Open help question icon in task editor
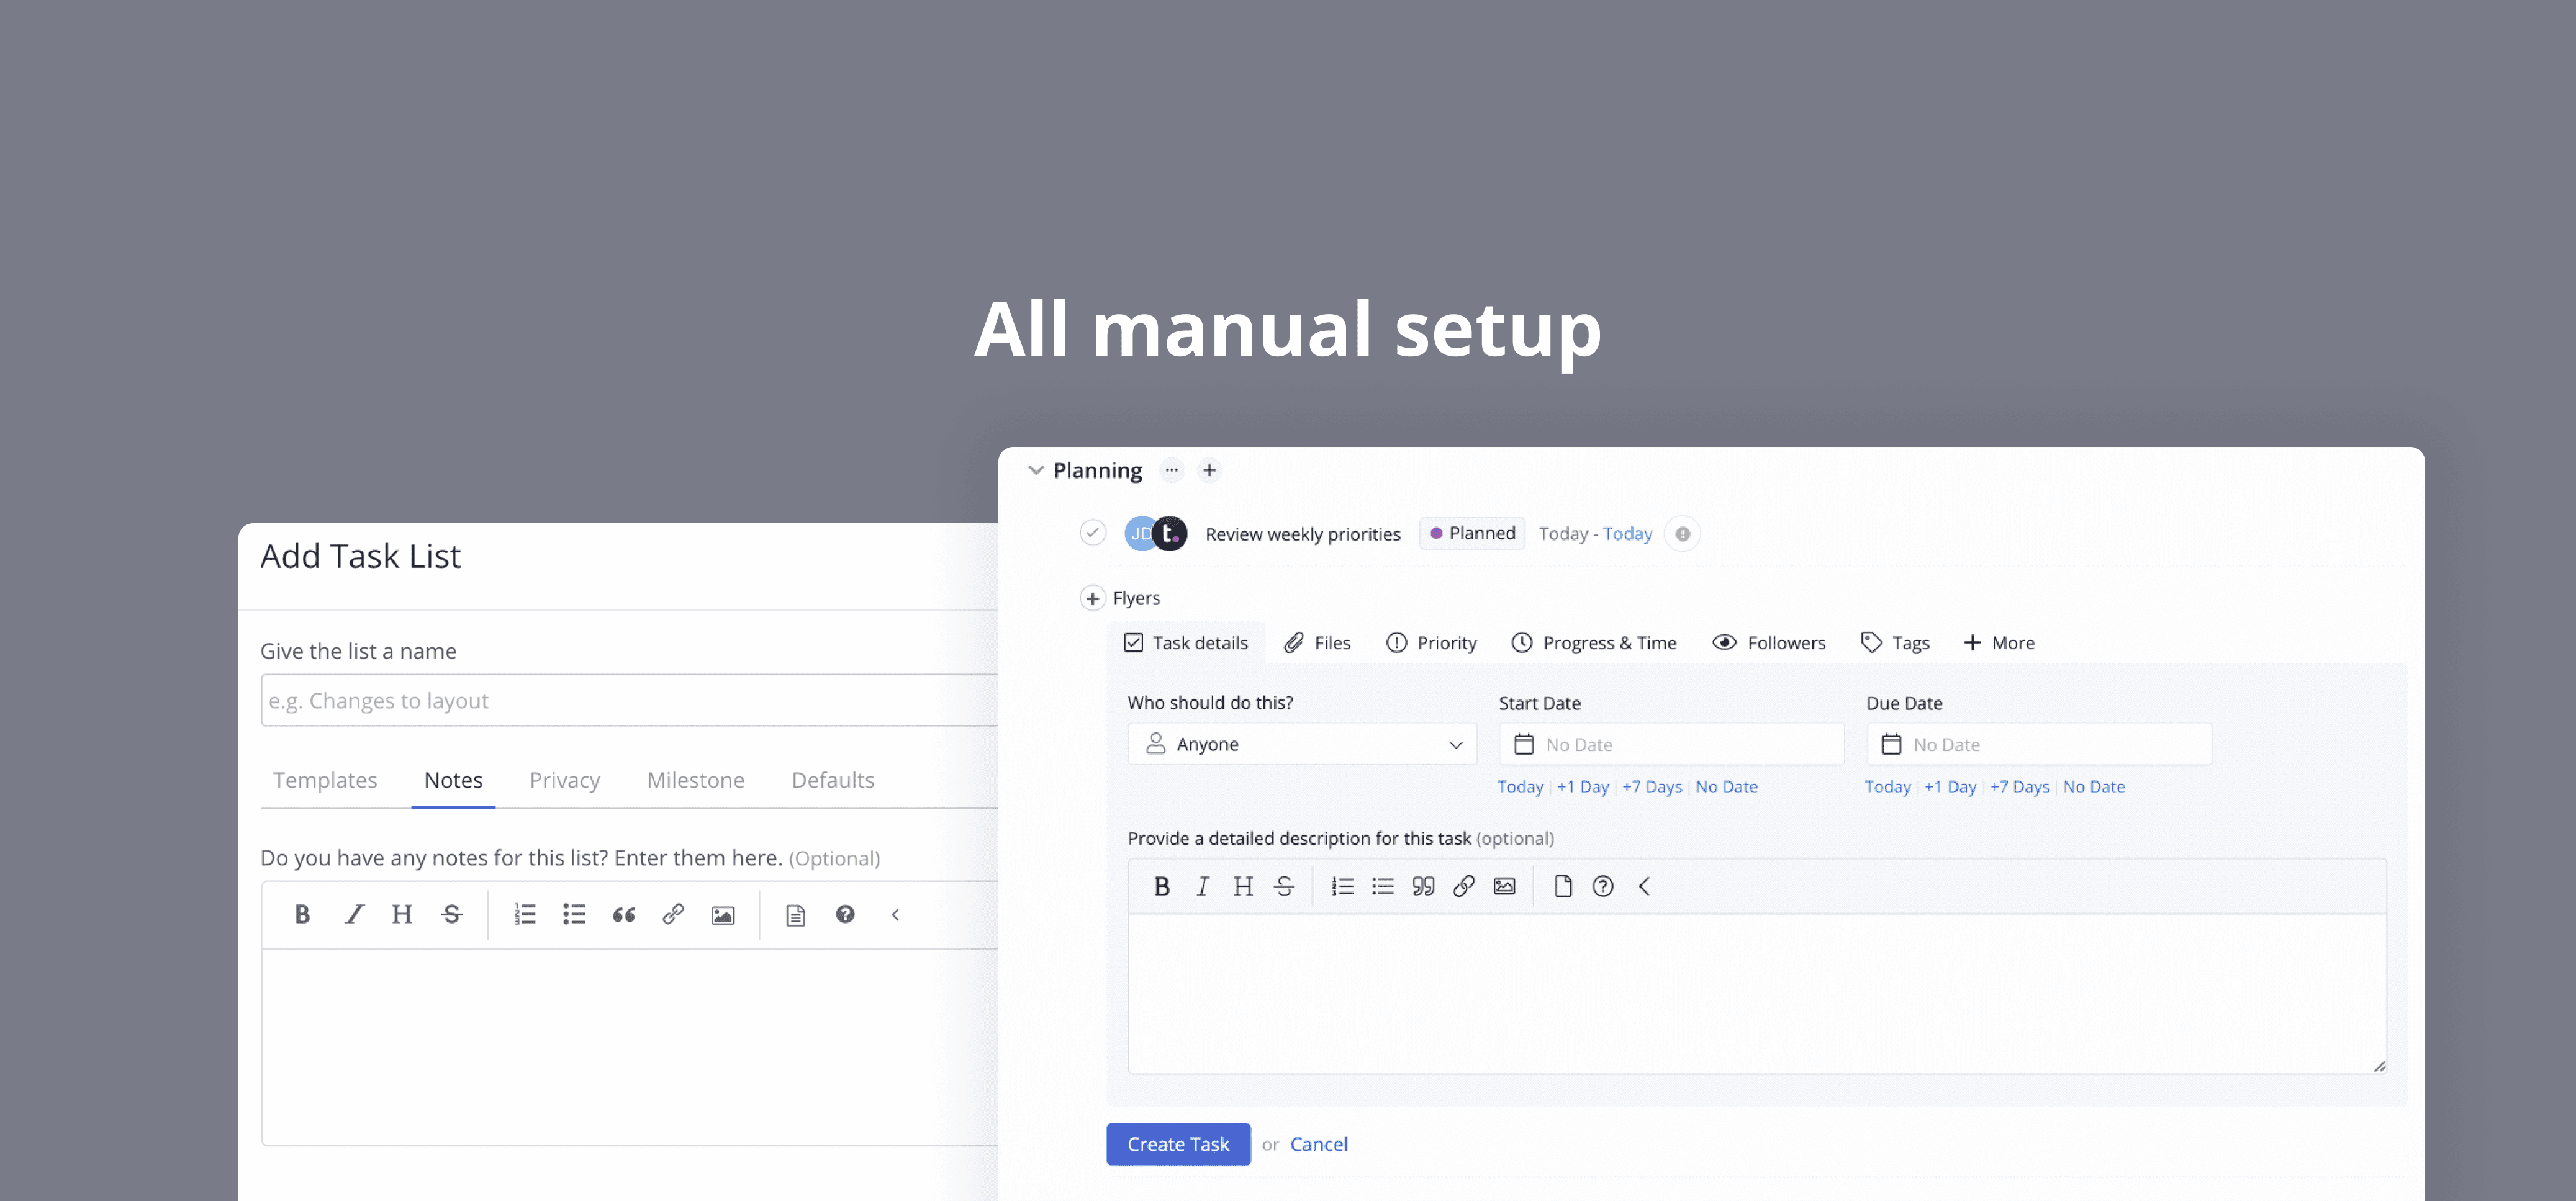Image resolution: width=2576 pixels, height=1201 pixels. (1602, 886)
